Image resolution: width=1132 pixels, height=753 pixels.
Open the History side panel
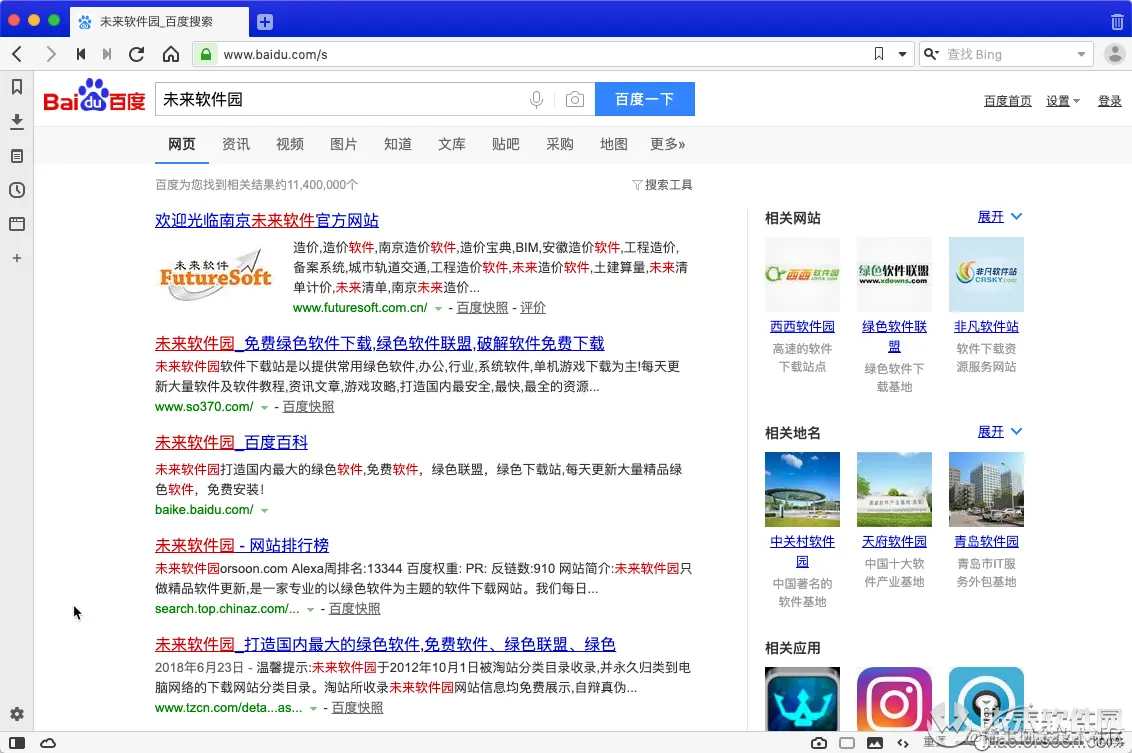[x=17, y=190]
